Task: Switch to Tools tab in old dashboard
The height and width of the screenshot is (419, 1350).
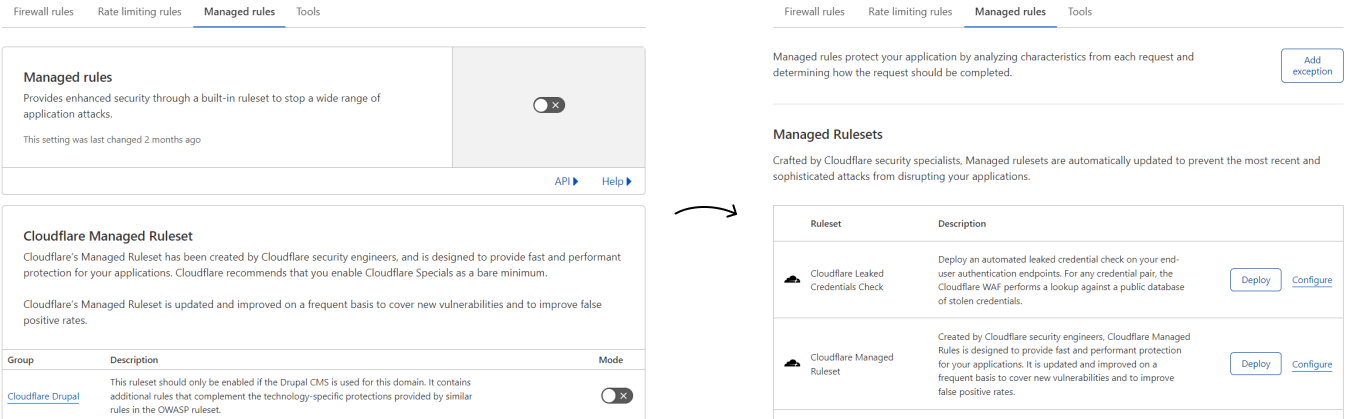Action: coord(308,12)
